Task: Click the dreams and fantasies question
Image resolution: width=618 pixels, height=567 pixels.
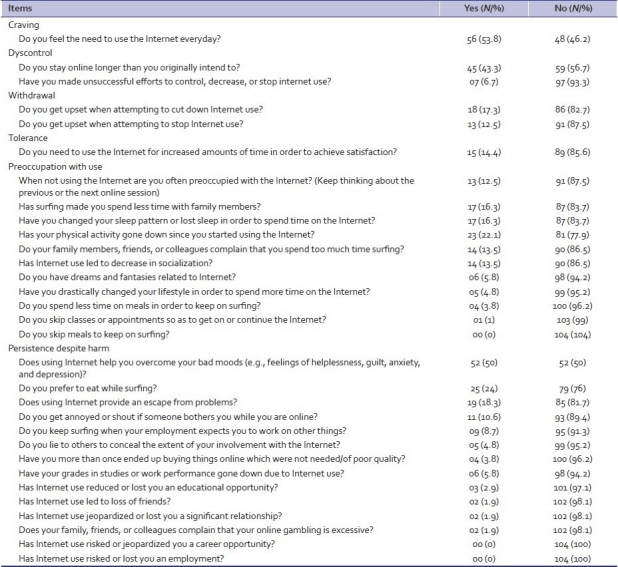Action: pyautogui.click(x=127, y=277)
